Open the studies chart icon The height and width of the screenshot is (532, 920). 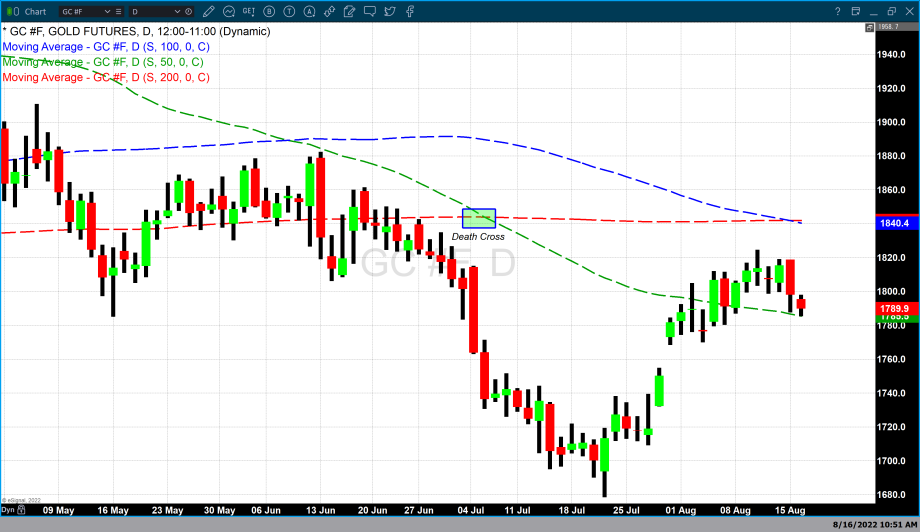(229, 11)
